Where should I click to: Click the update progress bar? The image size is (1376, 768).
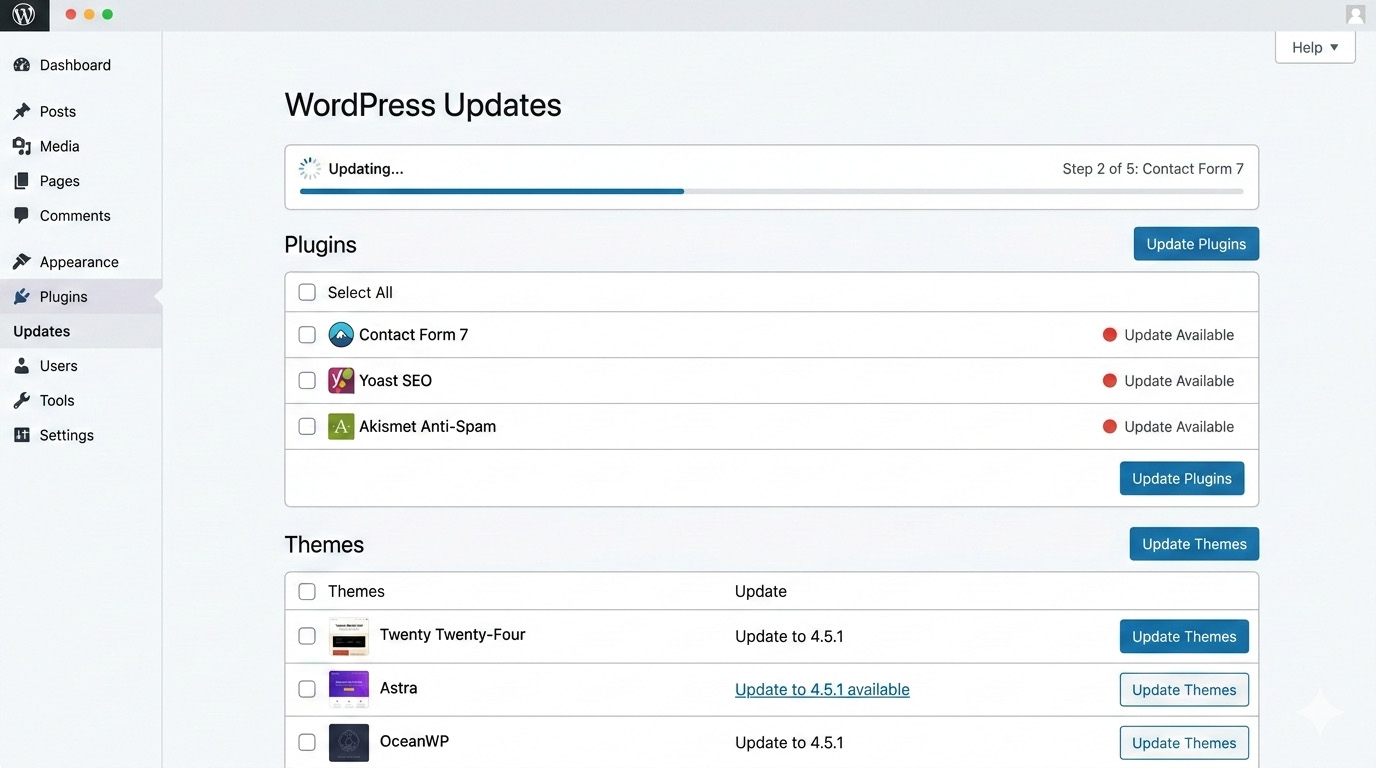771,191
